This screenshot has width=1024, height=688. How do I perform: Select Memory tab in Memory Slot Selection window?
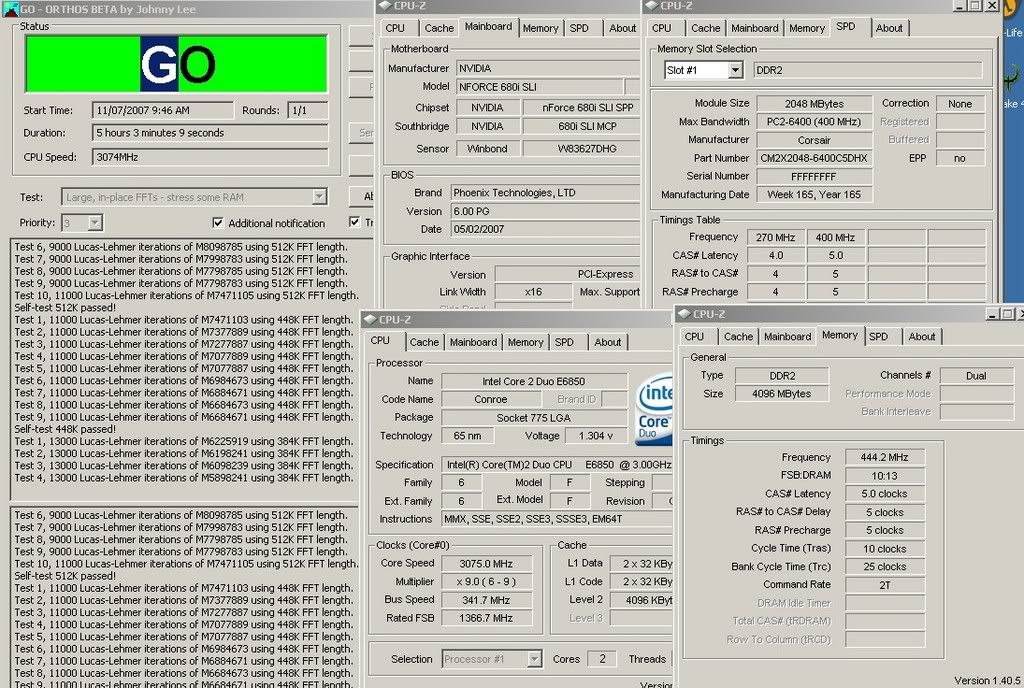click(x=807, y=28)
